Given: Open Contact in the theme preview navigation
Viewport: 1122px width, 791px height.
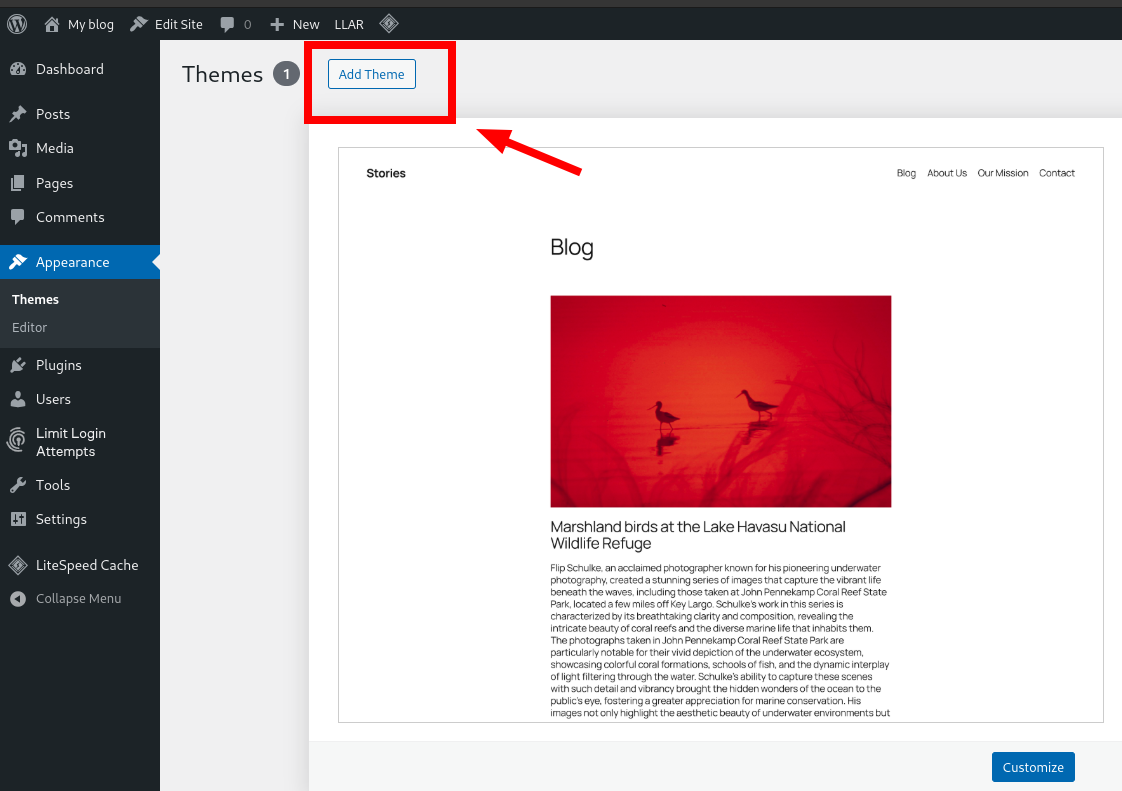Looking at the screenshot, I should coord(1057,172).
